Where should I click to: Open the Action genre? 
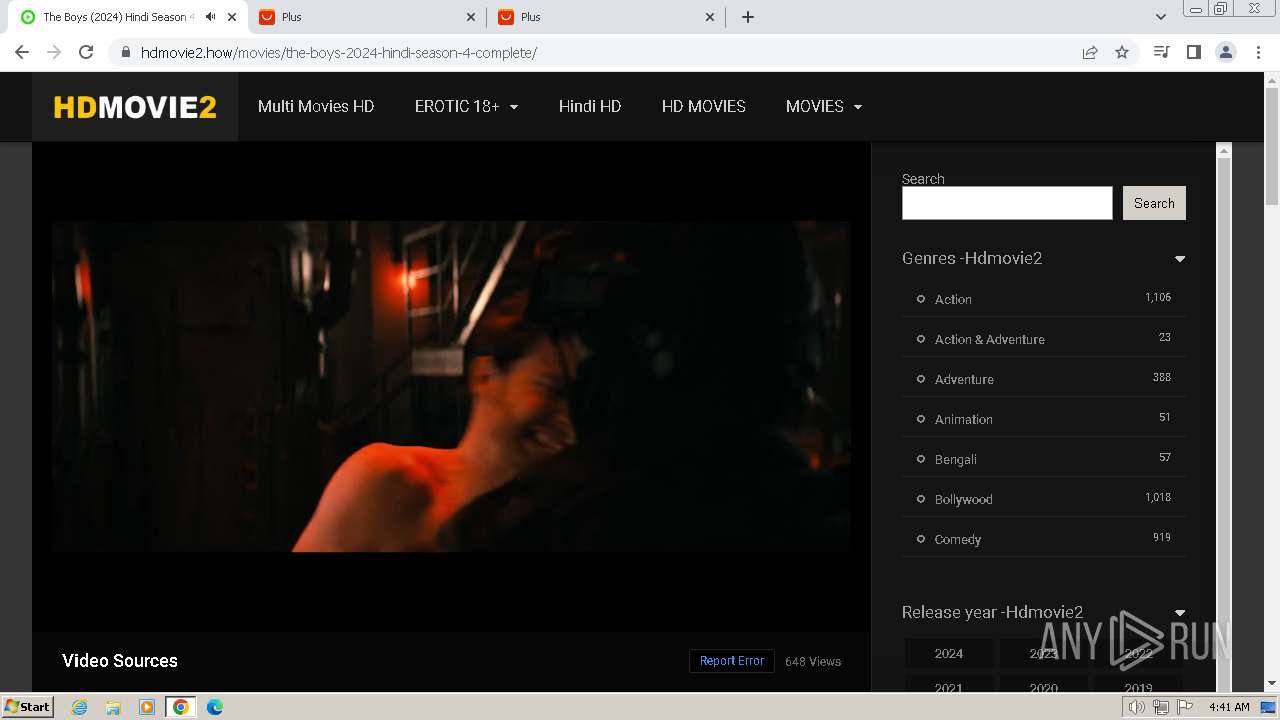953,299
